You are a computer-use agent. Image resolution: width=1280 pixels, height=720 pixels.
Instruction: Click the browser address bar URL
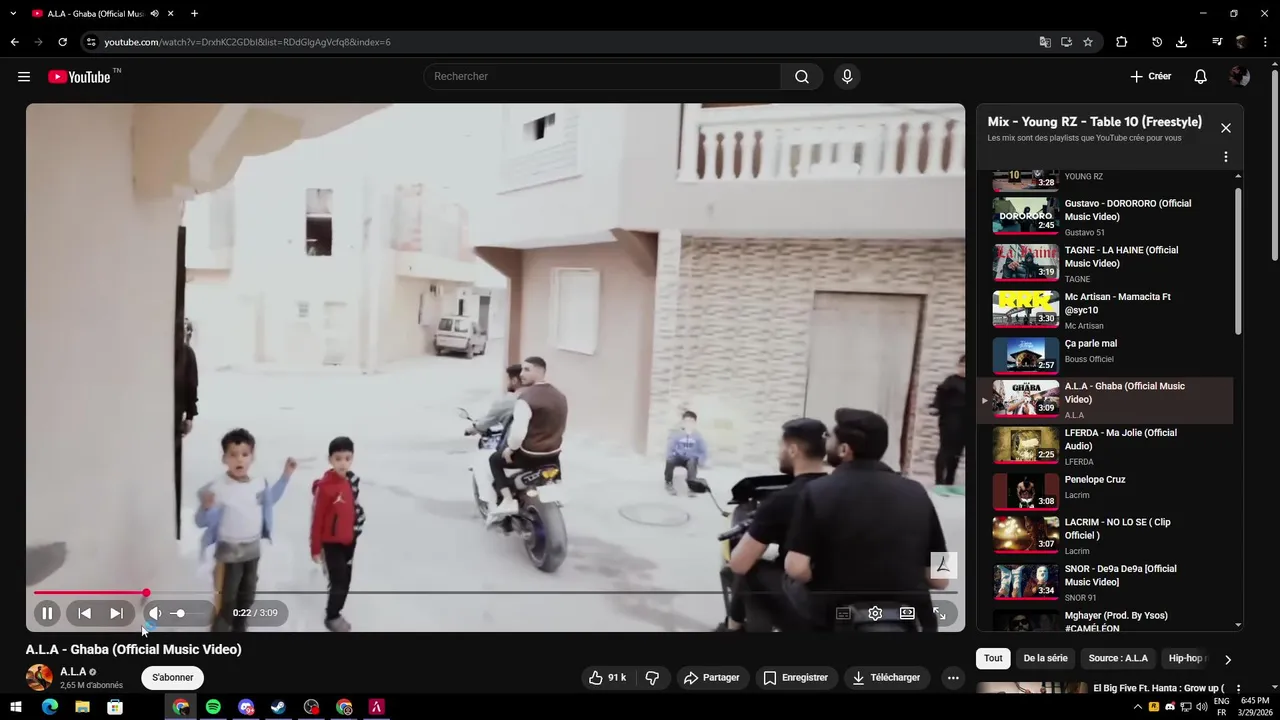[x=247, y=42]
